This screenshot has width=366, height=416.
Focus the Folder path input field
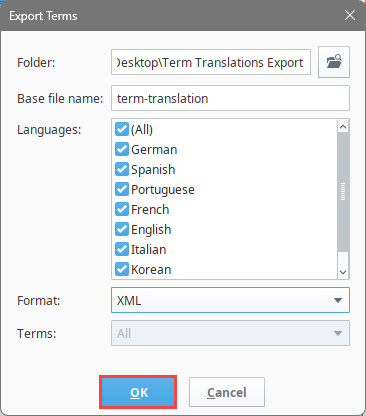coord(211,62)
